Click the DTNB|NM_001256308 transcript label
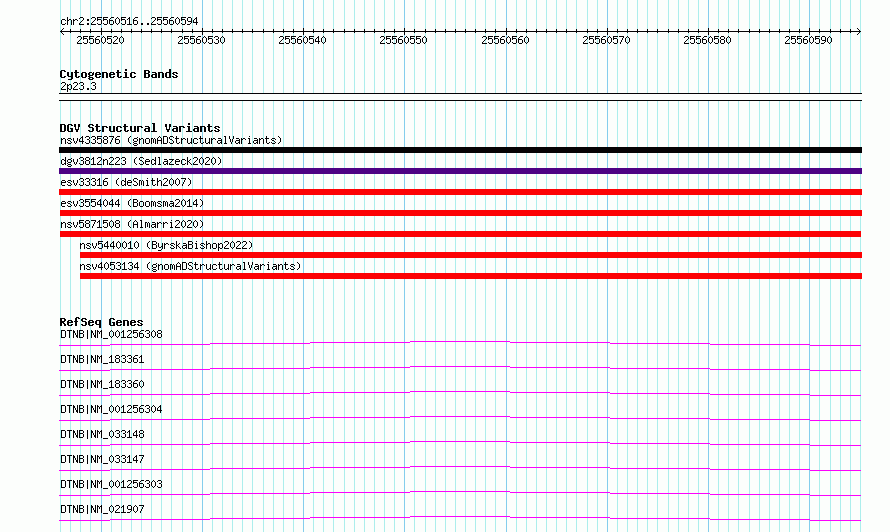 [111, 334]
